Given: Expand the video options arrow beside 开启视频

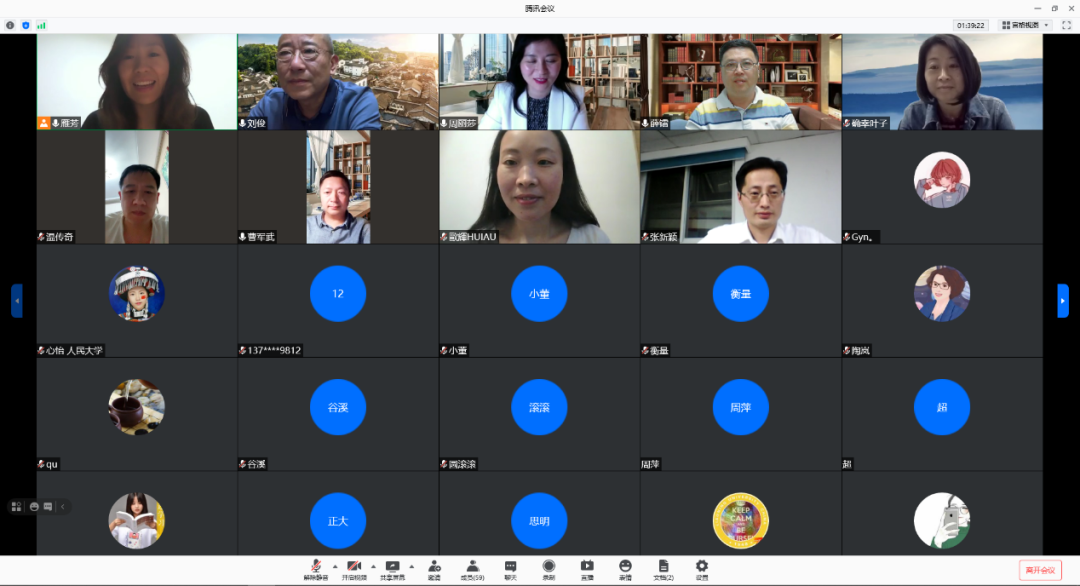Looking at the screenshot, I should [373, 567].
